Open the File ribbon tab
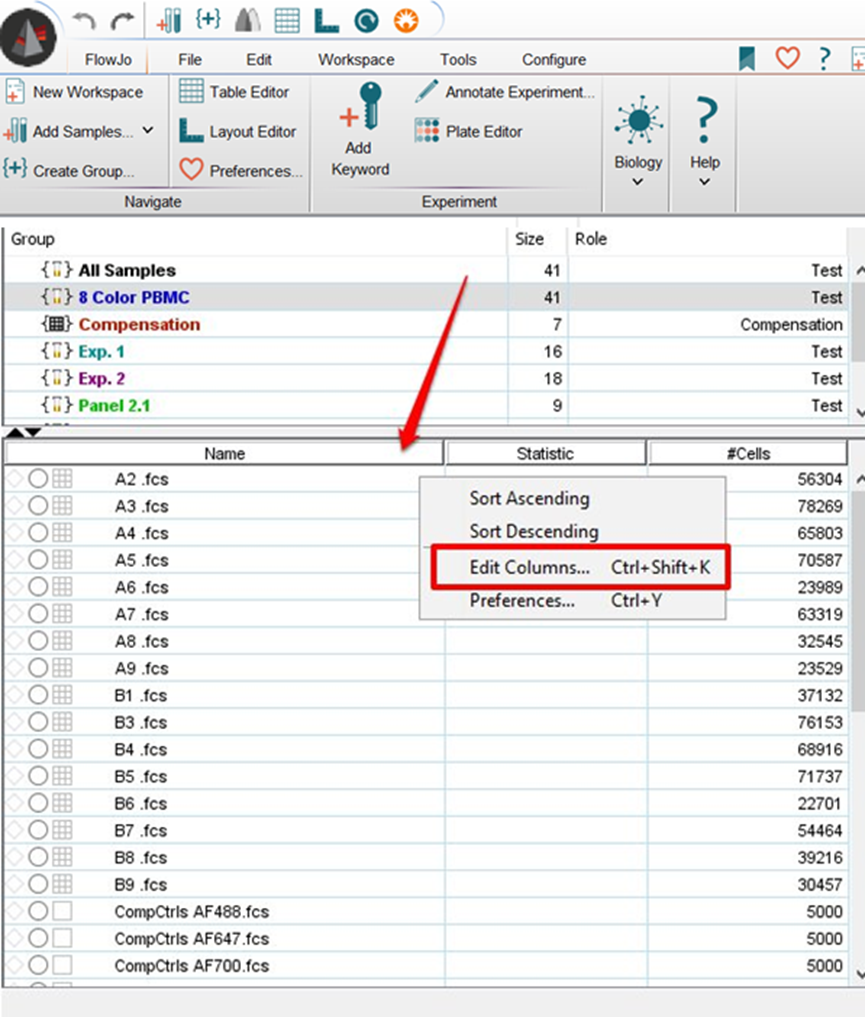 pos(190,60)
